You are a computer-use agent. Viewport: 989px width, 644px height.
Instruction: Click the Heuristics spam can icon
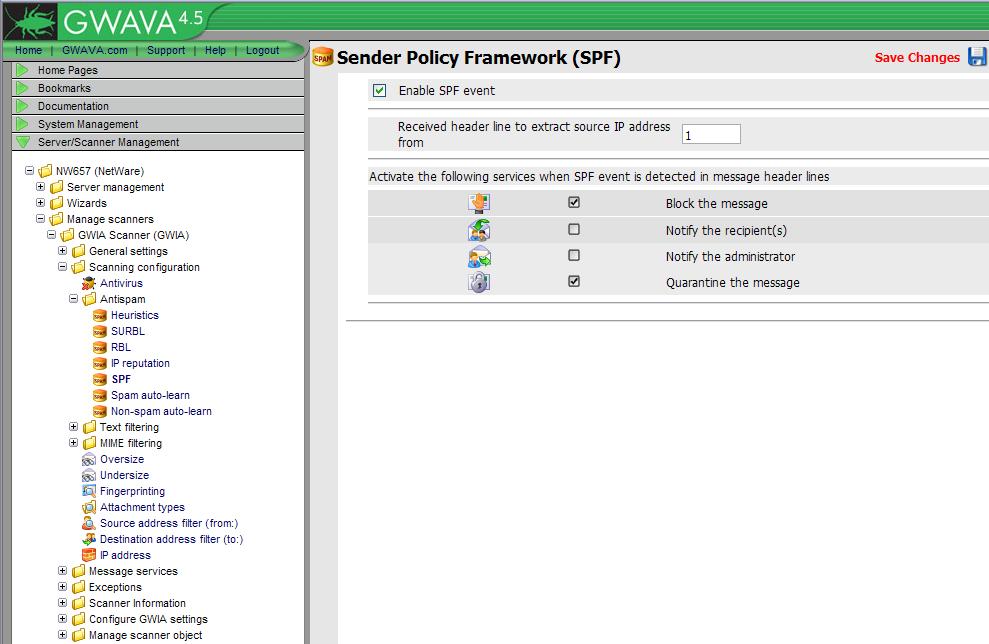click(x=100, y=315)
